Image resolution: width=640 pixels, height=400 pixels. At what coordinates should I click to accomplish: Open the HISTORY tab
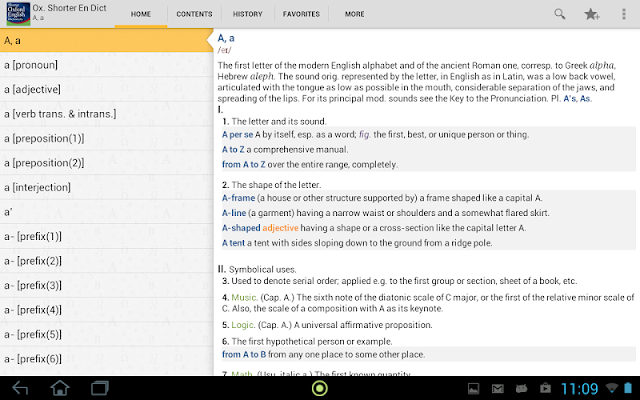point(248,14)
